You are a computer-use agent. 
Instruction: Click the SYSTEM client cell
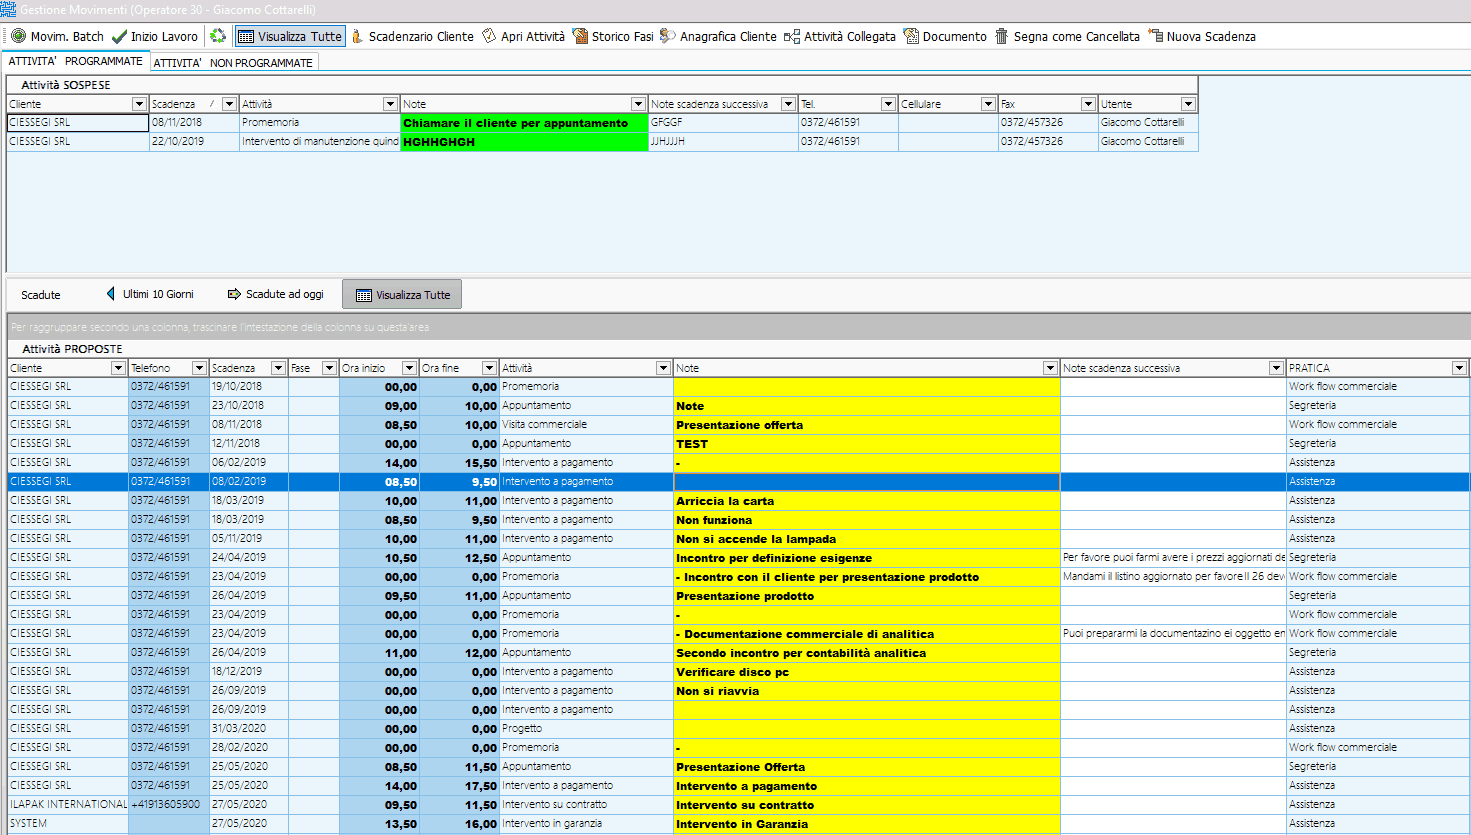tap(68, 823)
